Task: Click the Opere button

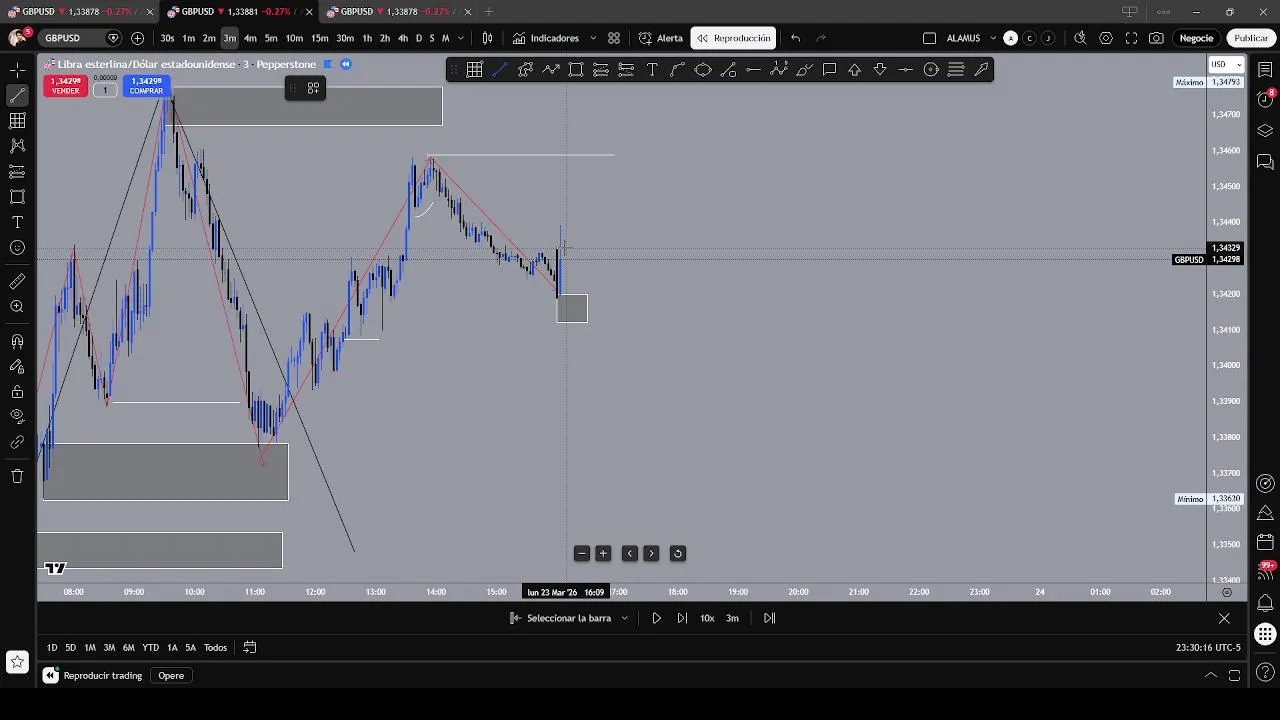Action: pyautogui.click(x=171, y=676)
